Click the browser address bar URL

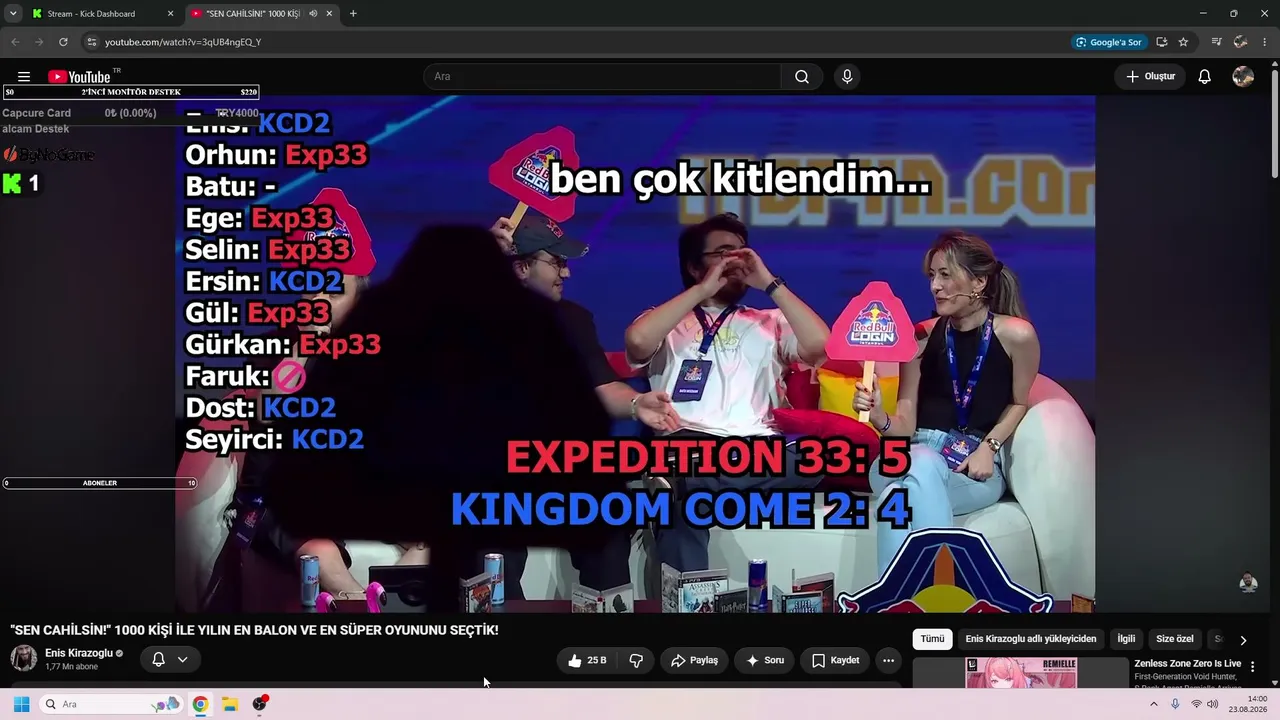click(183, 42)
